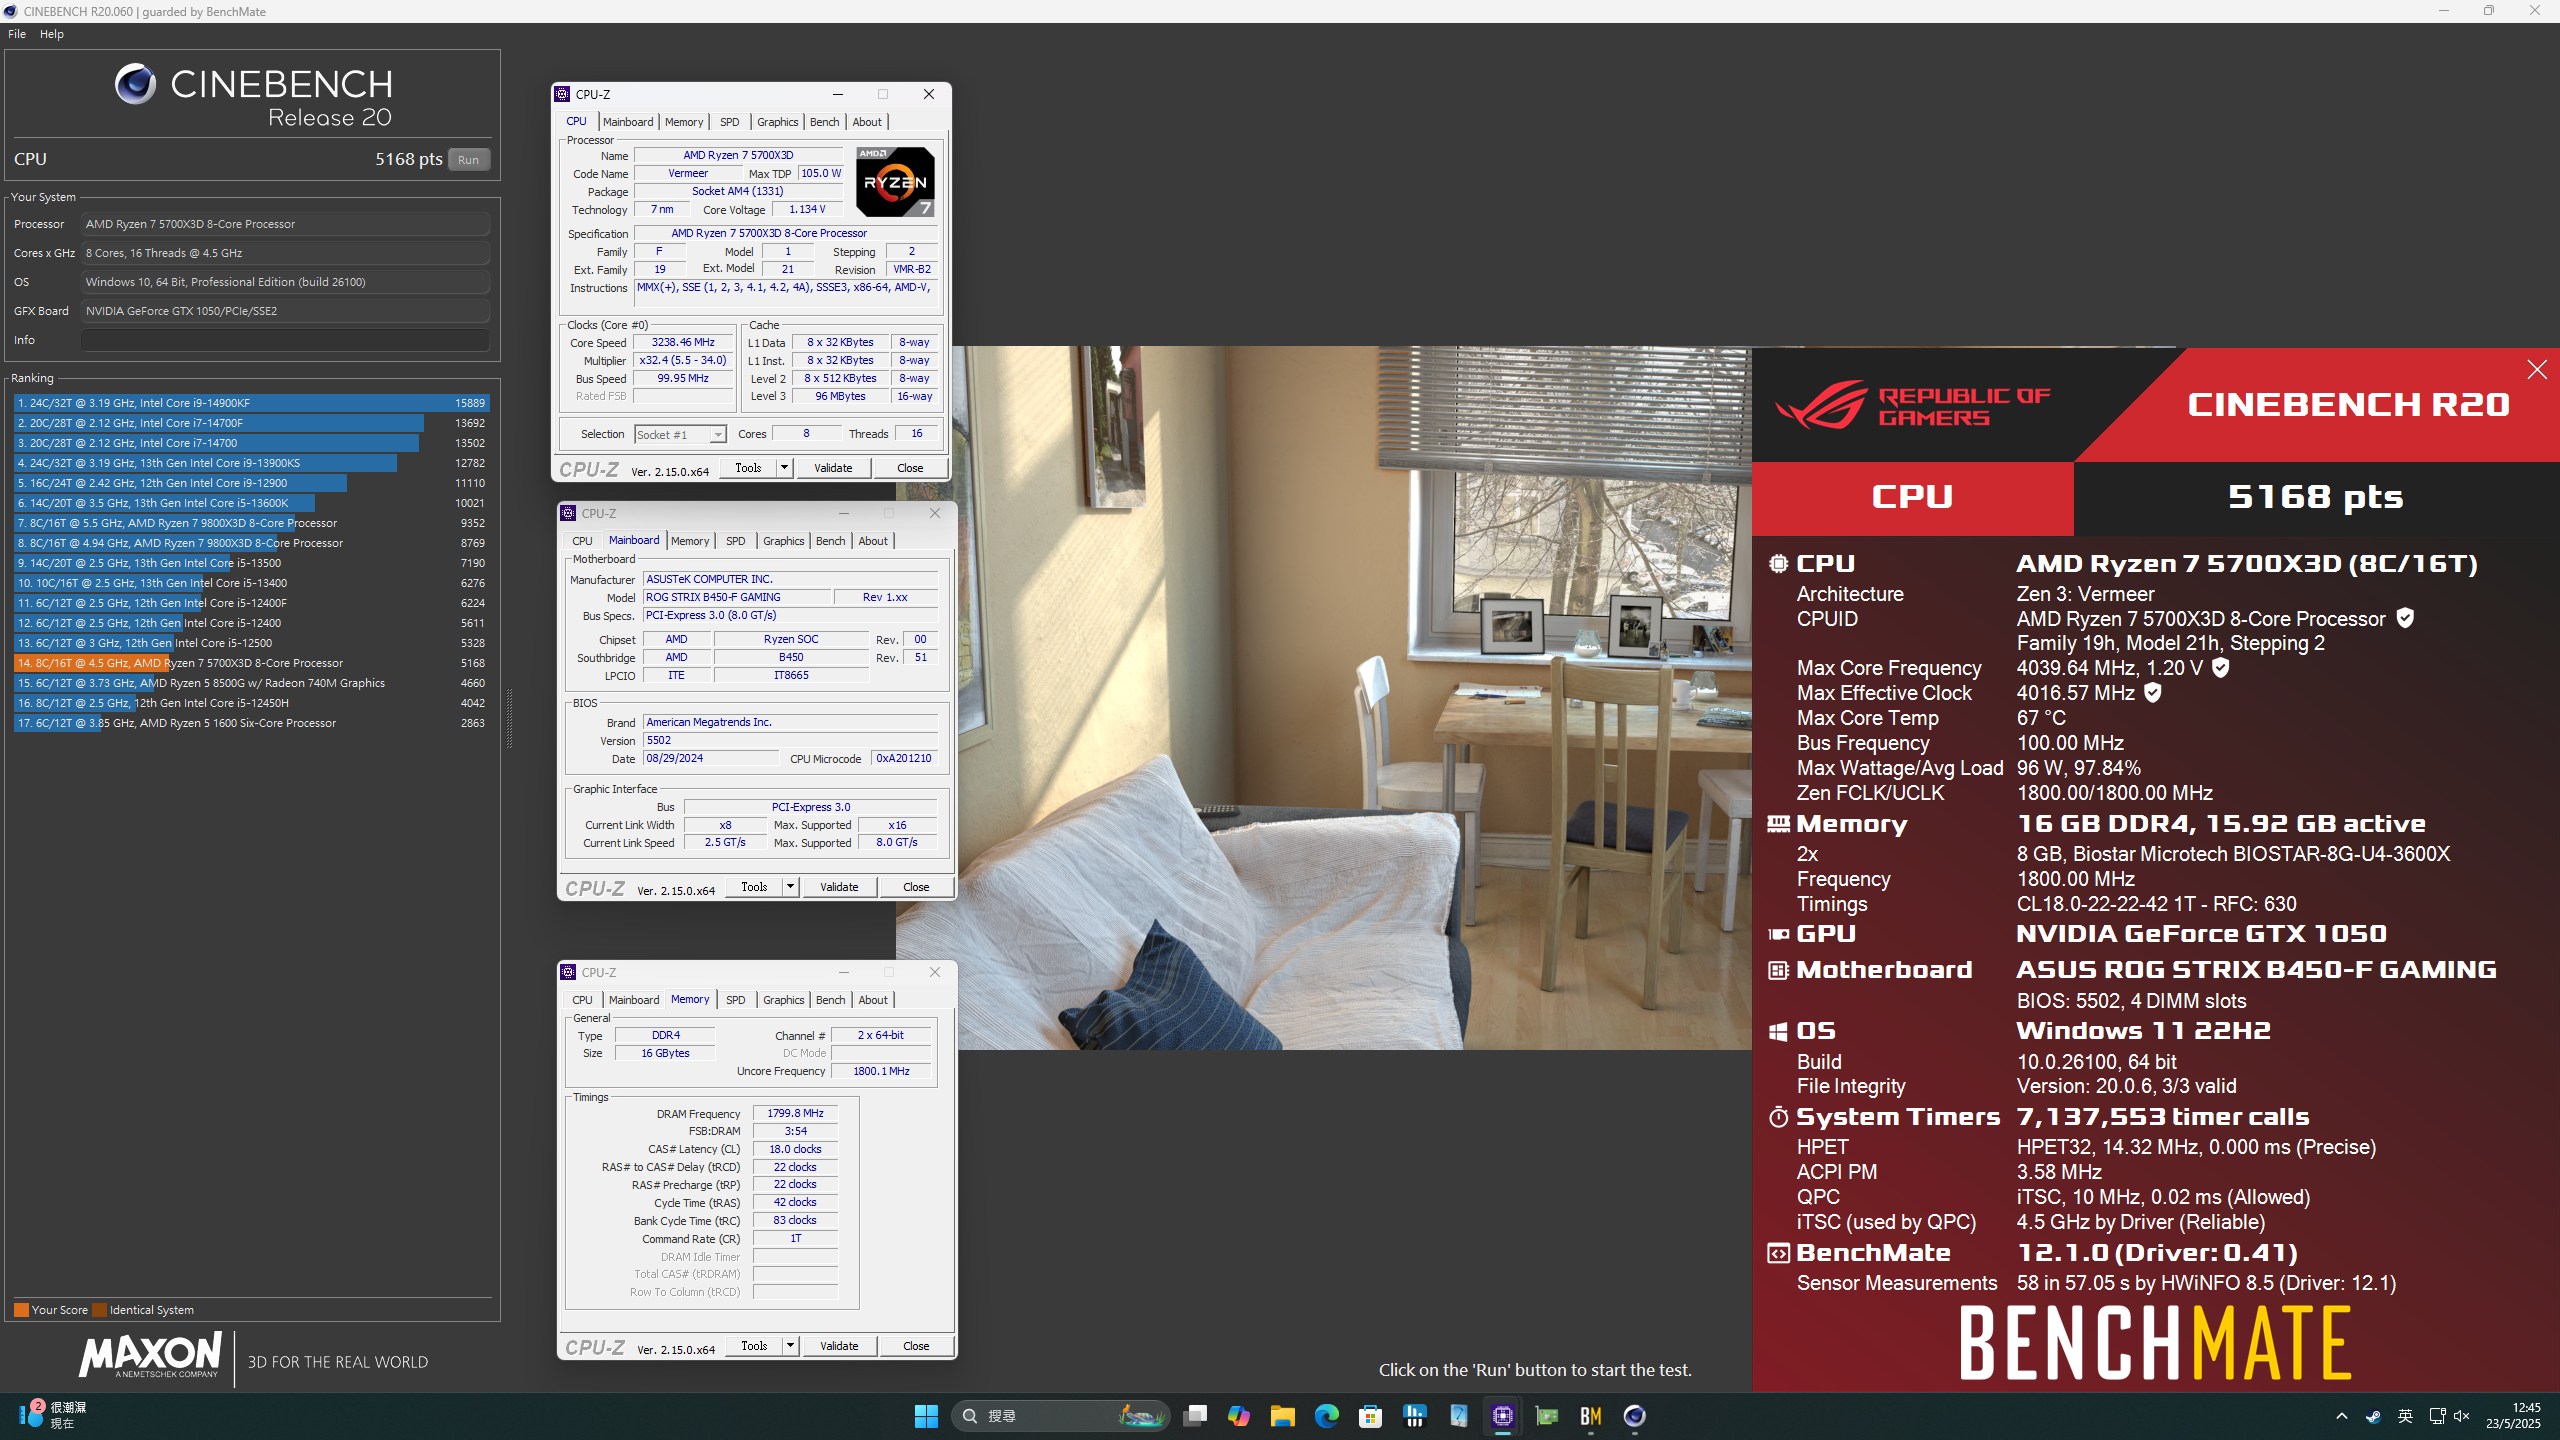
Task: Open SPD tab in the Mainboard CPU-Z window
Action: coord(736,541)
